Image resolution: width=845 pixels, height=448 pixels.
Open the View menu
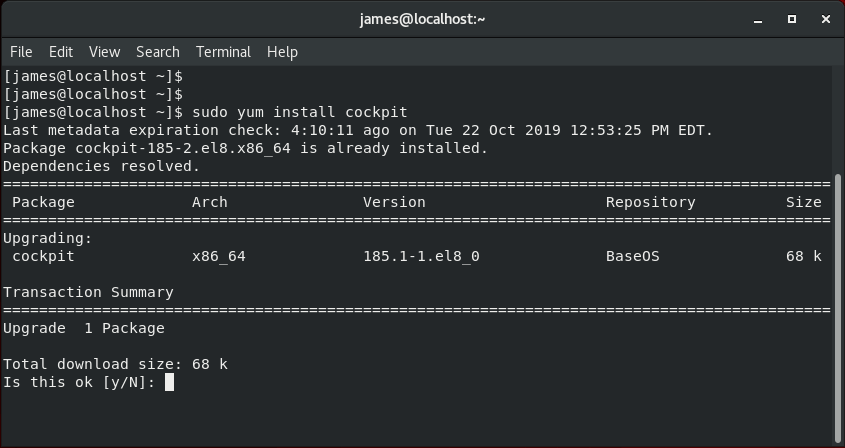point(105,52)
